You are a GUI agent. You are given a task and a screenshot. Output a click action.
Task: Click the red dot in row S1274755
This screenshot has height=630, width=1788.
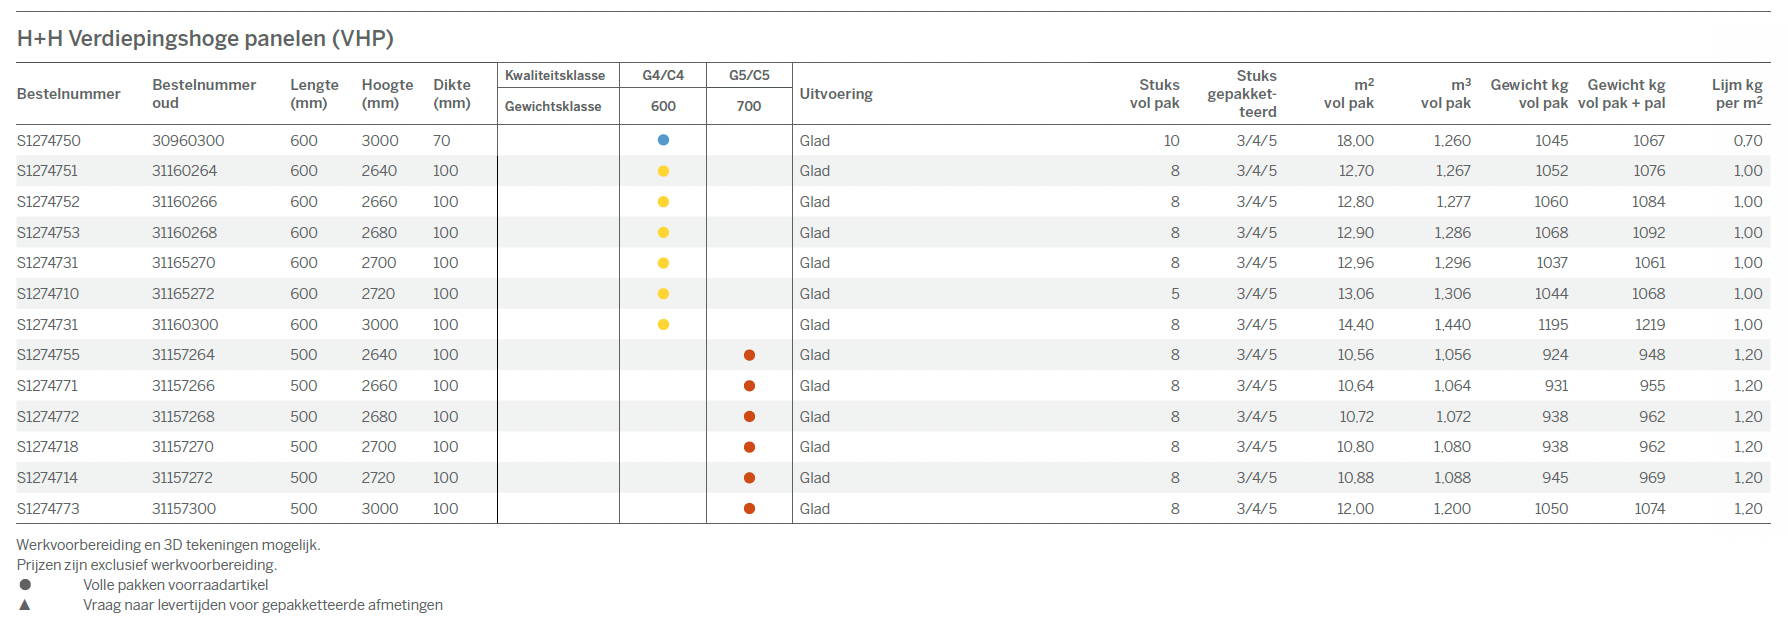pos(749,355)
